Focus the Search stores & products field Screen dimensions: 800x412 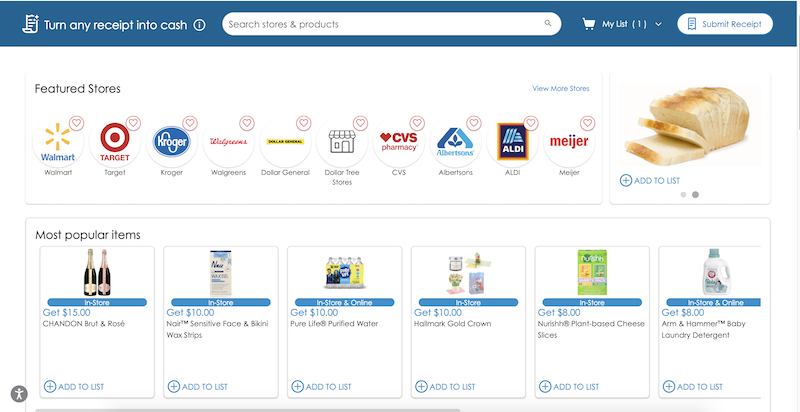391,24
